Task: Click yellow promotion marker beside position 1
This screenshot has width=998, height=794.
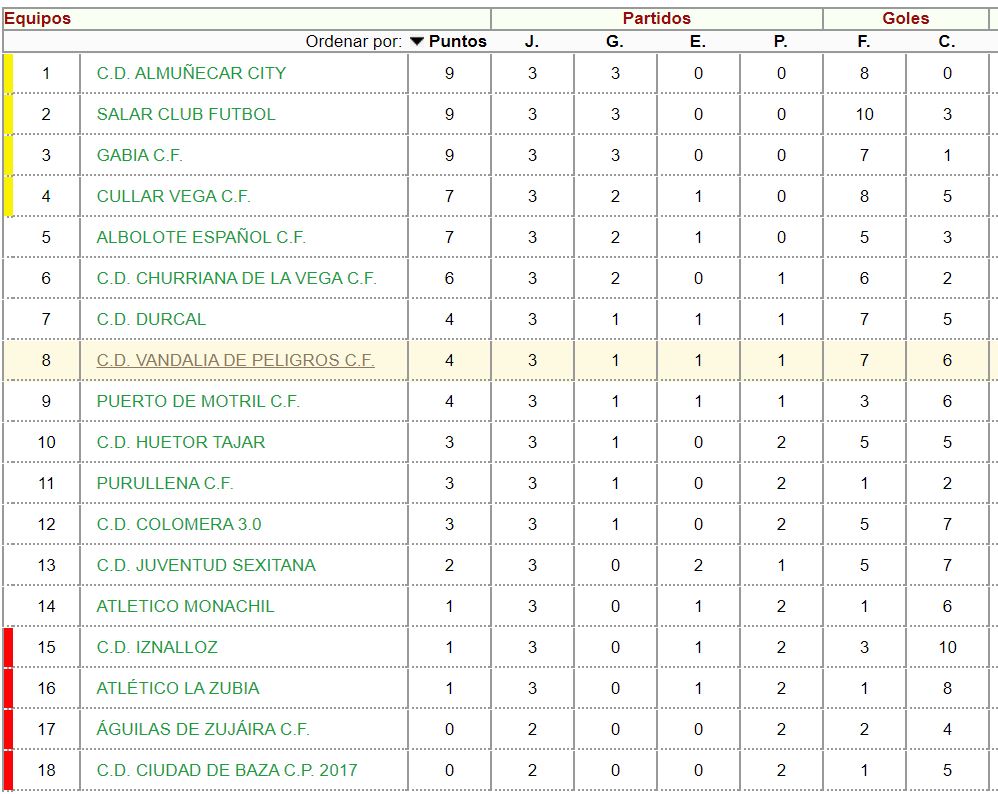Action: pyautogui.click(x=8, y=73)
